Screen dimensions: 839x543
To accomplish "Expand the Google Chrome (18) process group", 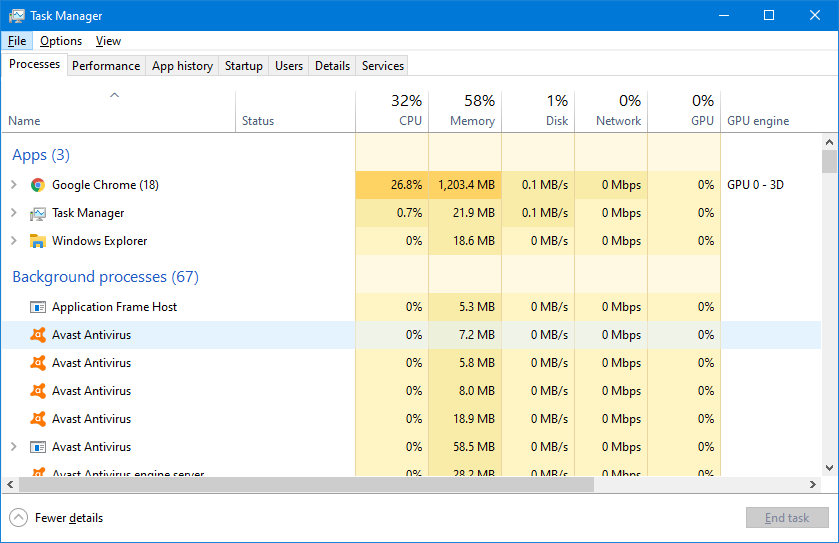I will (14, 185).
